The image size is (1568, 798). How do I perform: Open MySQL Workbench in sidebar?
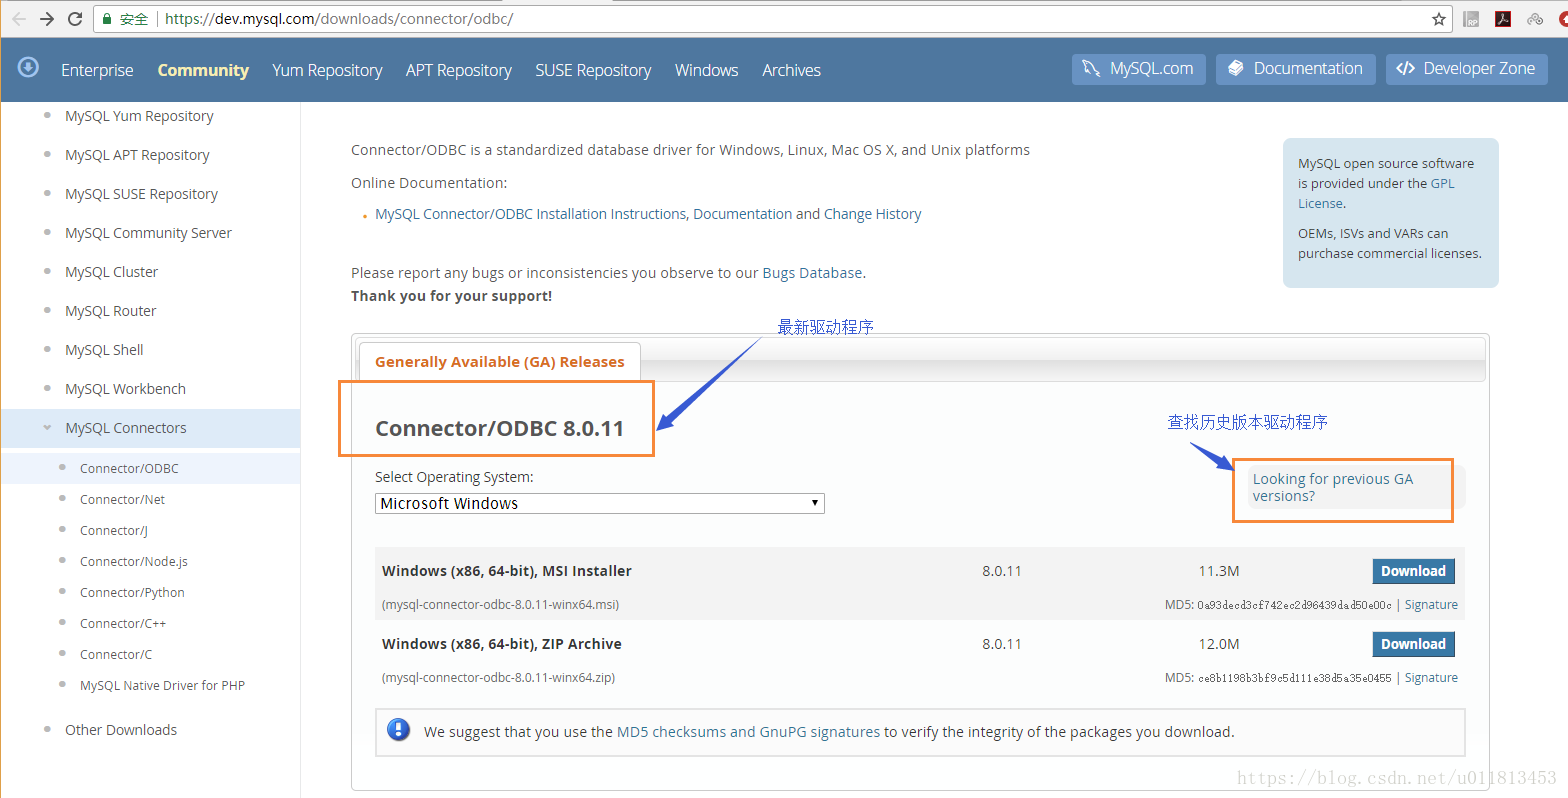pyautogui.click(x=125, y=389)
